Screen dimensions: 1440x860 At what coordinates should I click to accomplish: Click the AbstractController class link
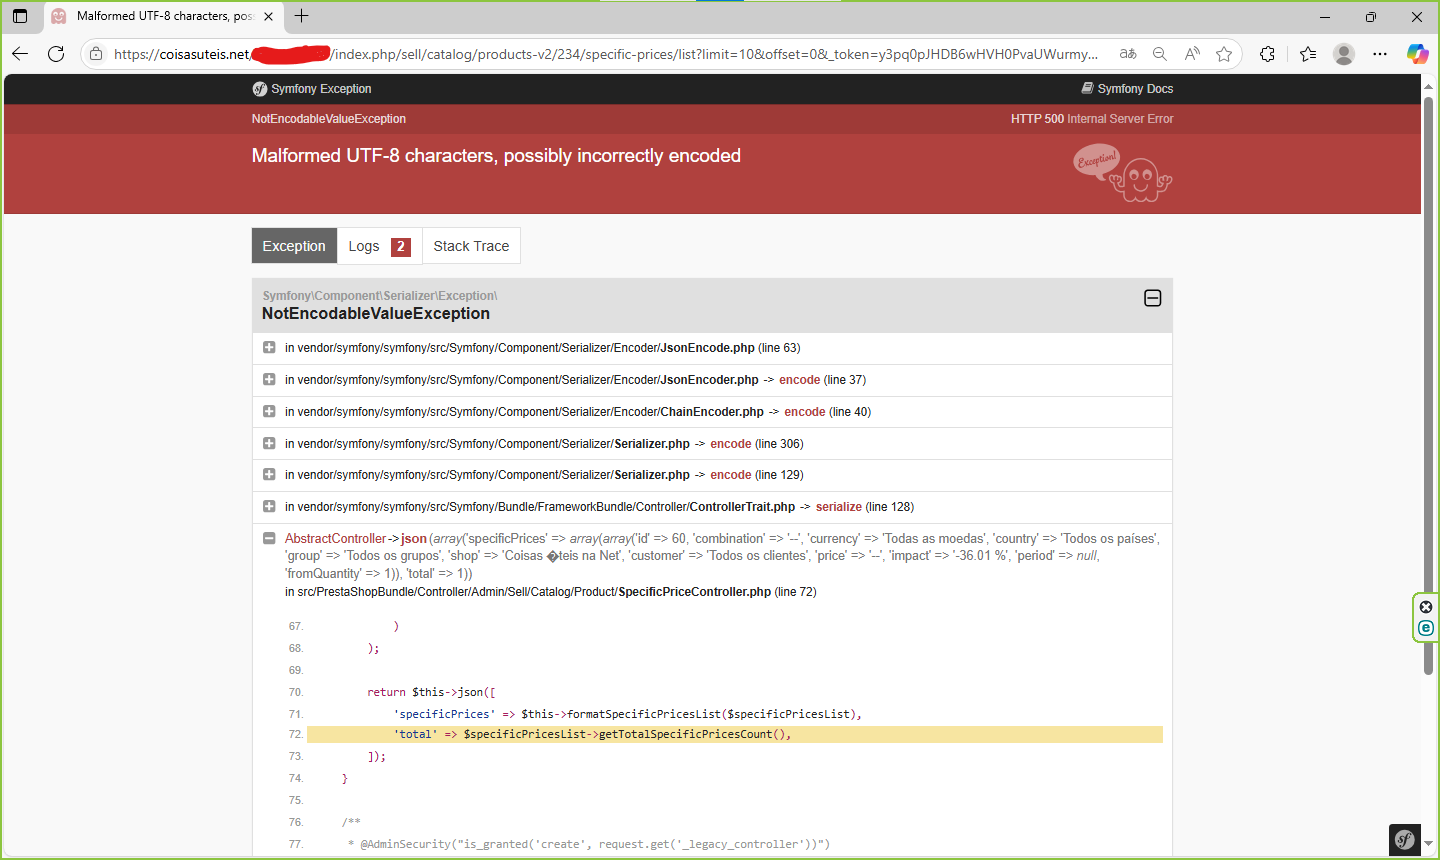pyautogui.click(x=336, y=539)
